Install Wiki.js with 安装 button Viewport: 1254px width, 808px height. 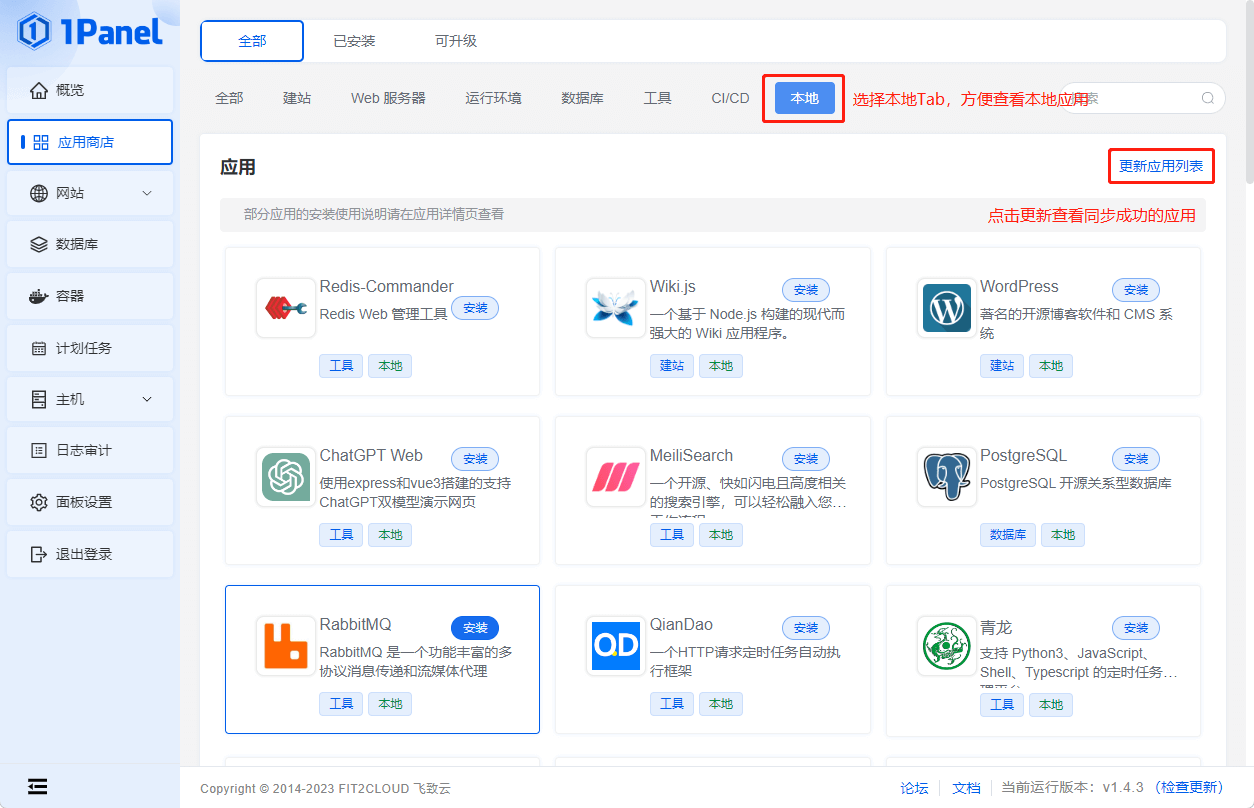(806, 290)
